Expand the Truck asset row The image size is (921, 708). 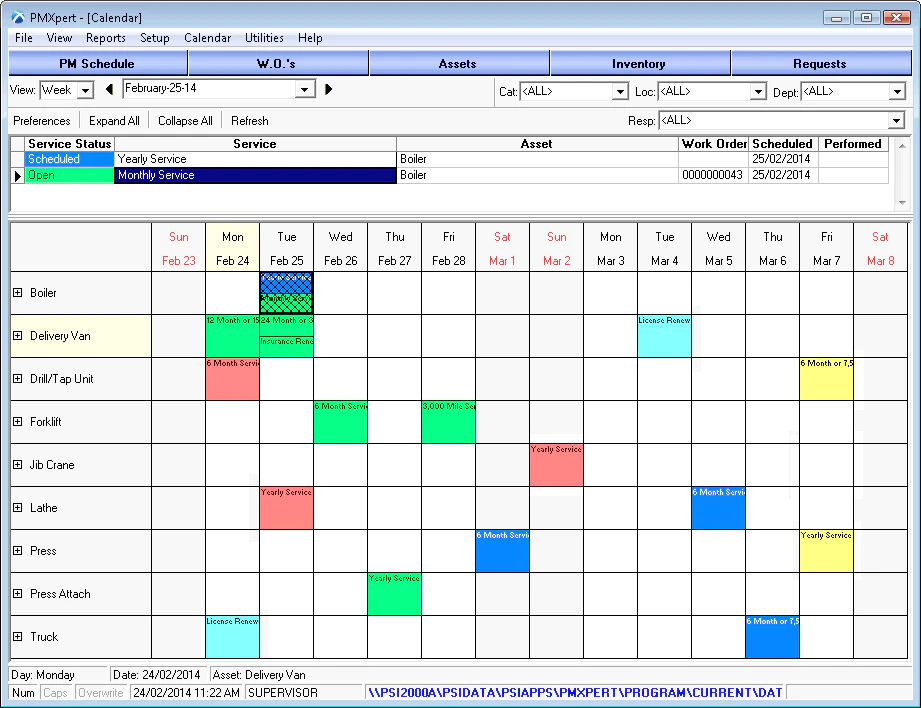coord(18,636)
